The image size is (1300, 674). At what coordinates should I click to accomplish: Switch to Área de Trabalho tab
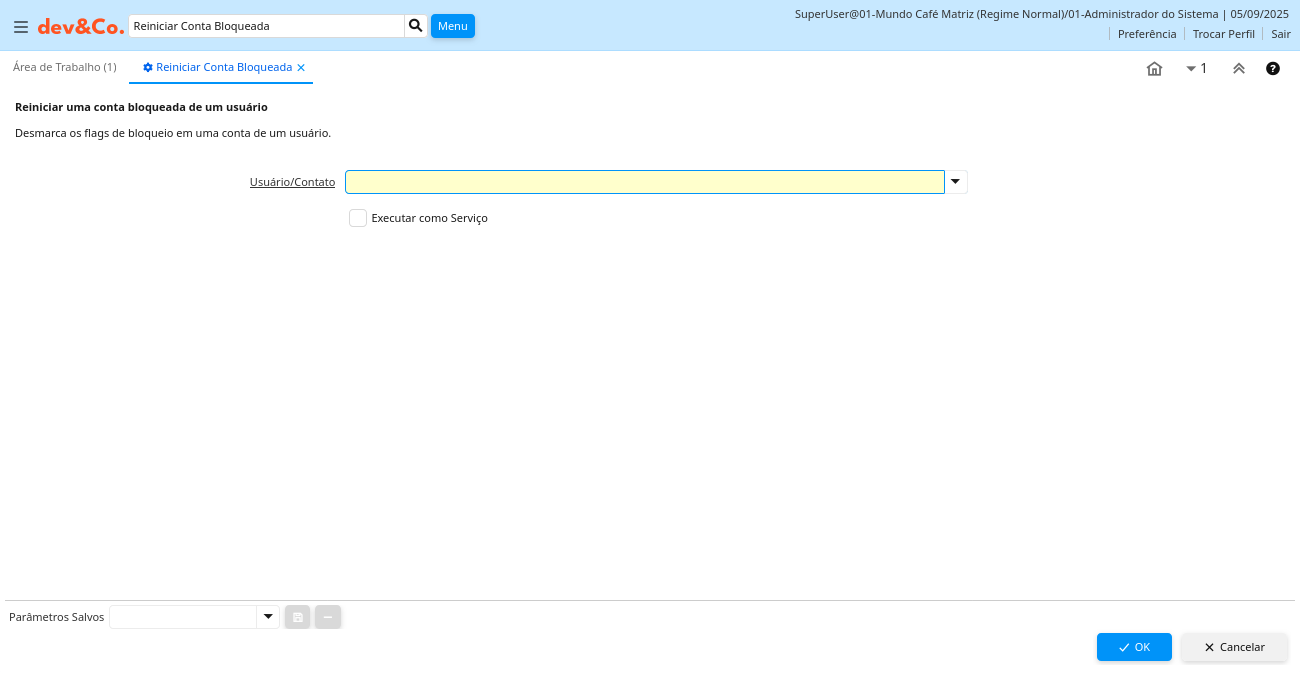pyautogui.click(x=65, y=67)
